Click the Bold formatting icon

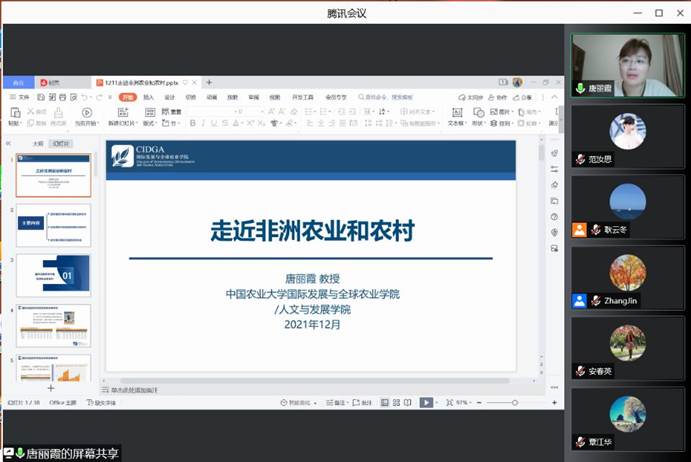click(x=191, y=123)
